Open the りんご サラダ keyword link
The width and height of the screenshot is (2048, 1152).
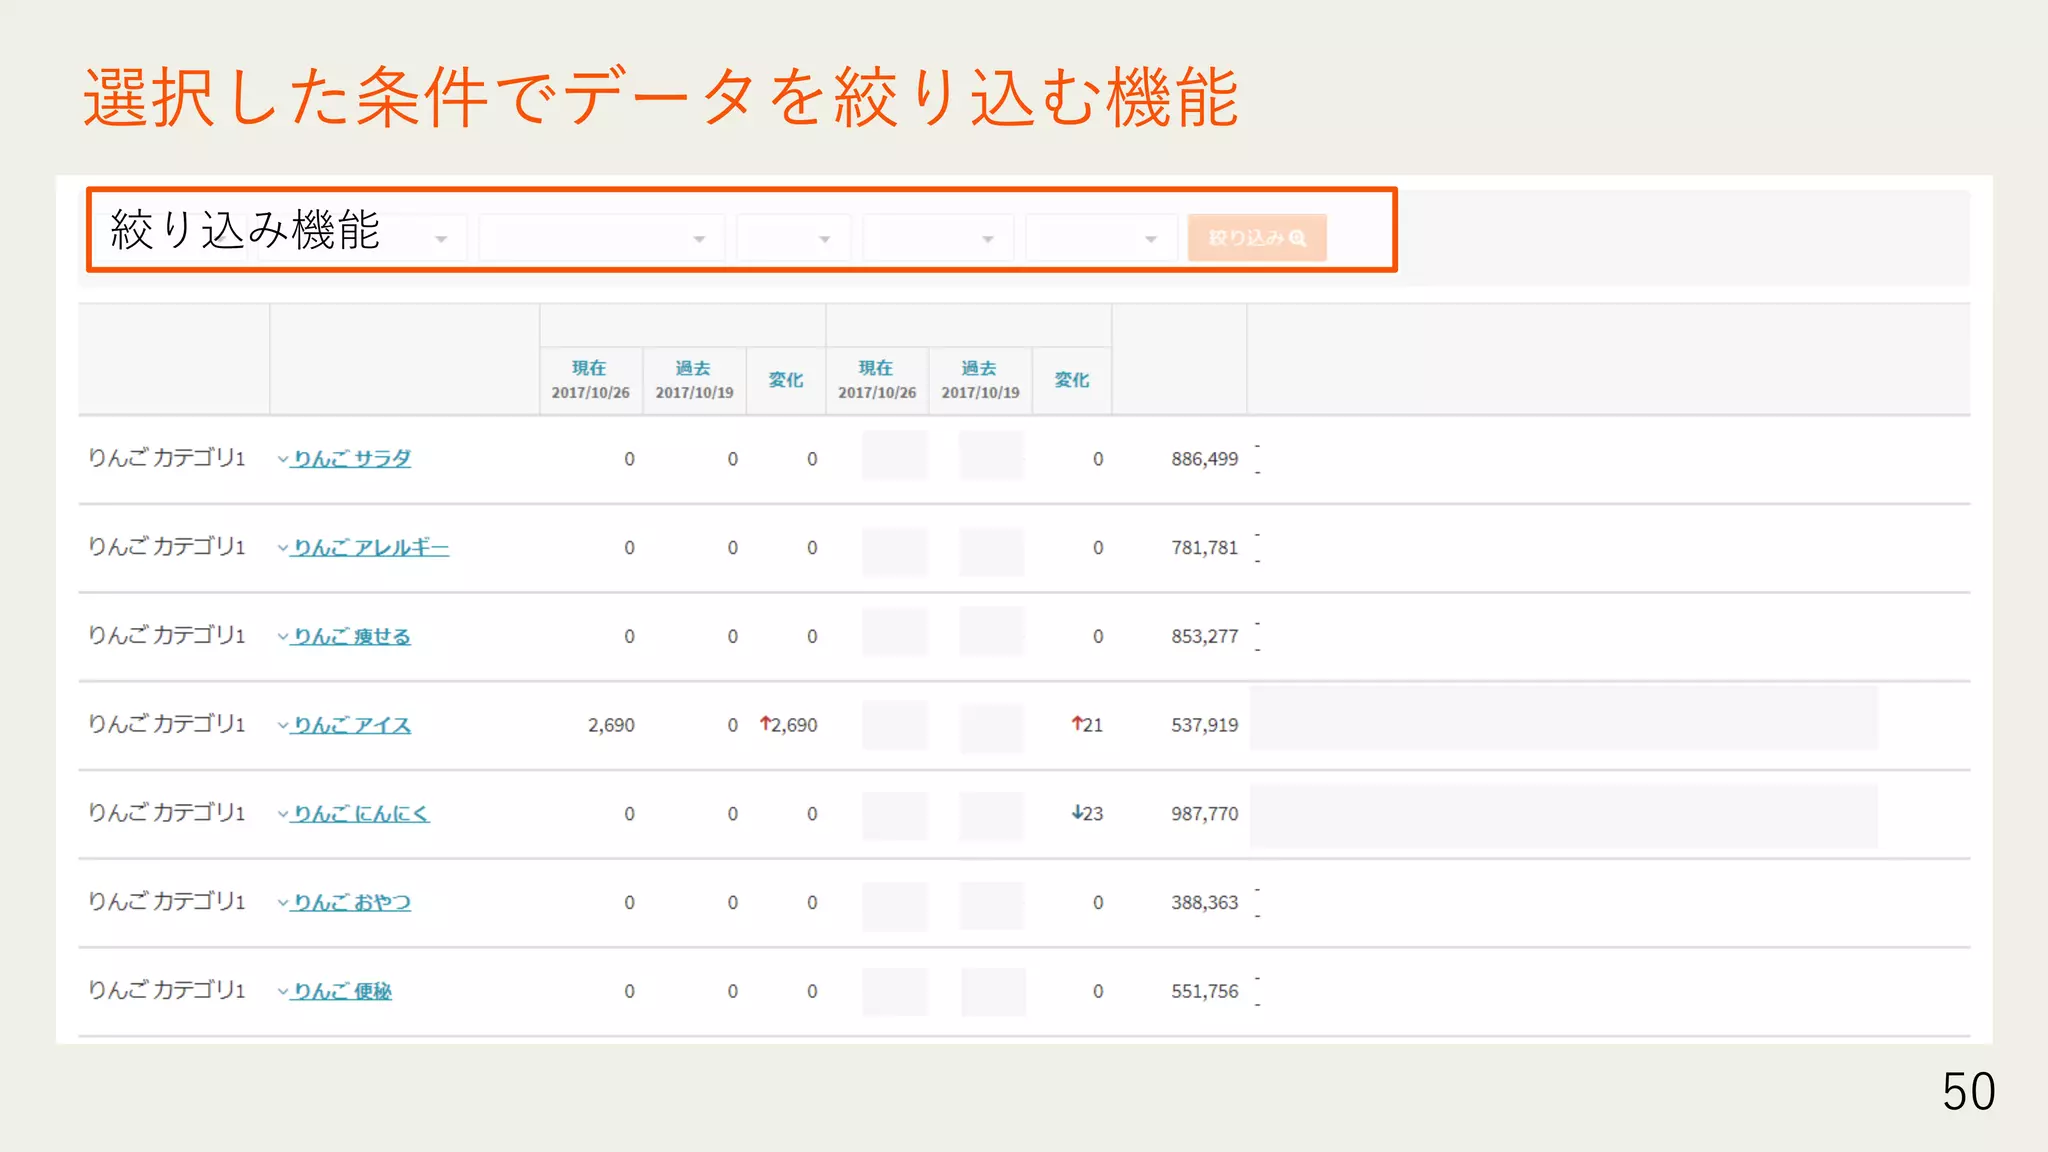point(352,459)
